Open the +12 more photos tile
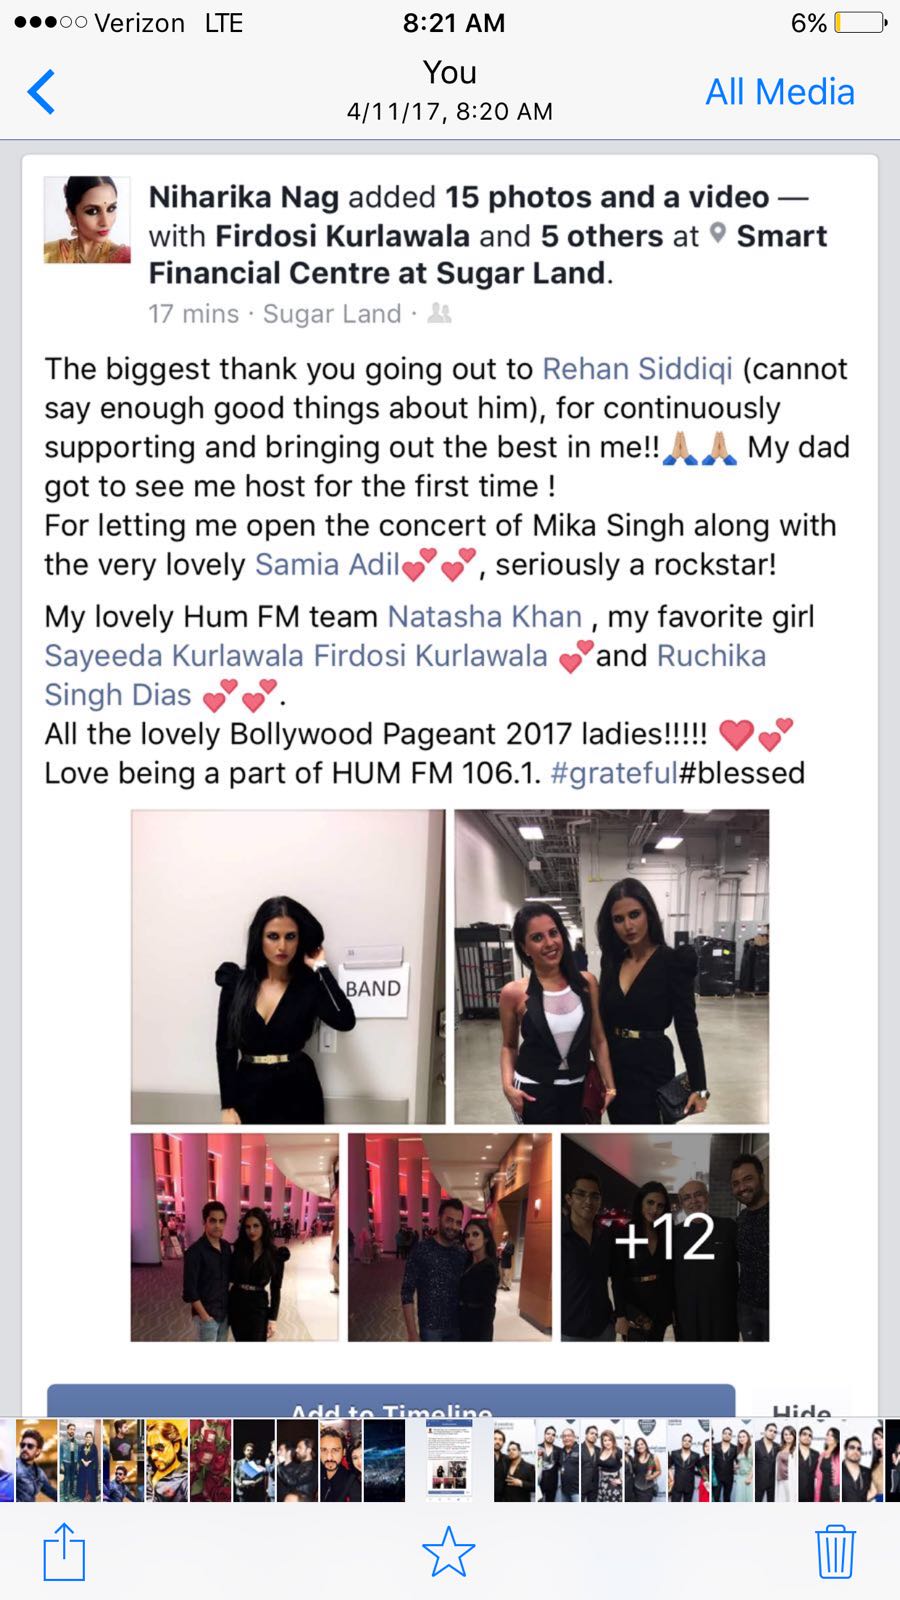The image size is (900, 1600). point(665,1237)
